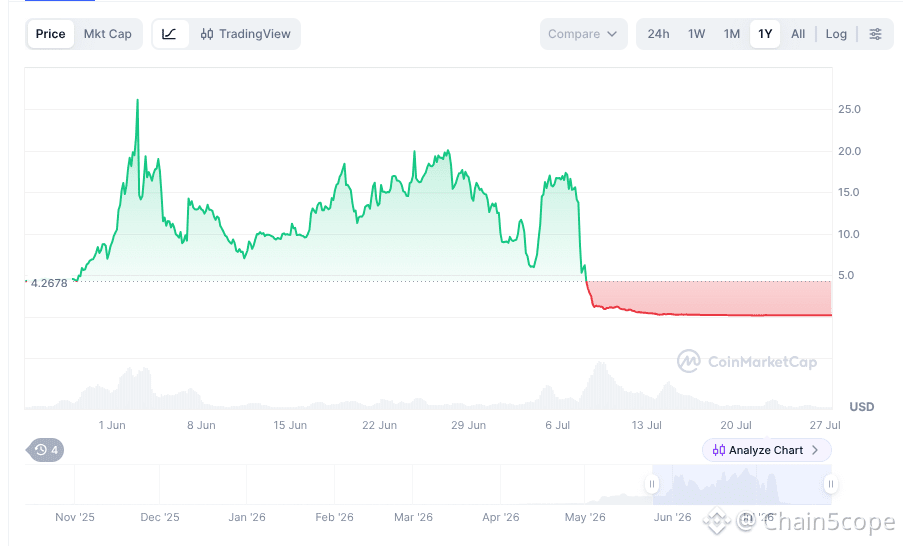Click selected range window in navigator
Image resolution: width=903 pixels, height=546 pixels.
741,484
